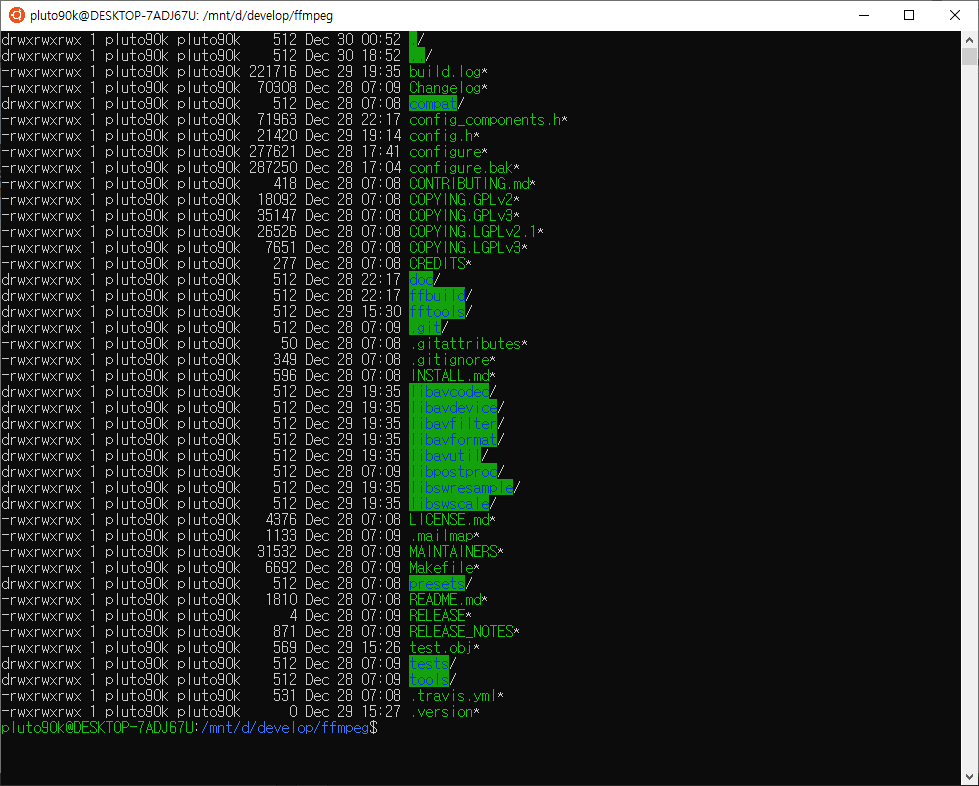Viewport: 979px width, 786px height.
Task: Minimize the terminal window
Action: pyautogui.click(x=864, y=15)
